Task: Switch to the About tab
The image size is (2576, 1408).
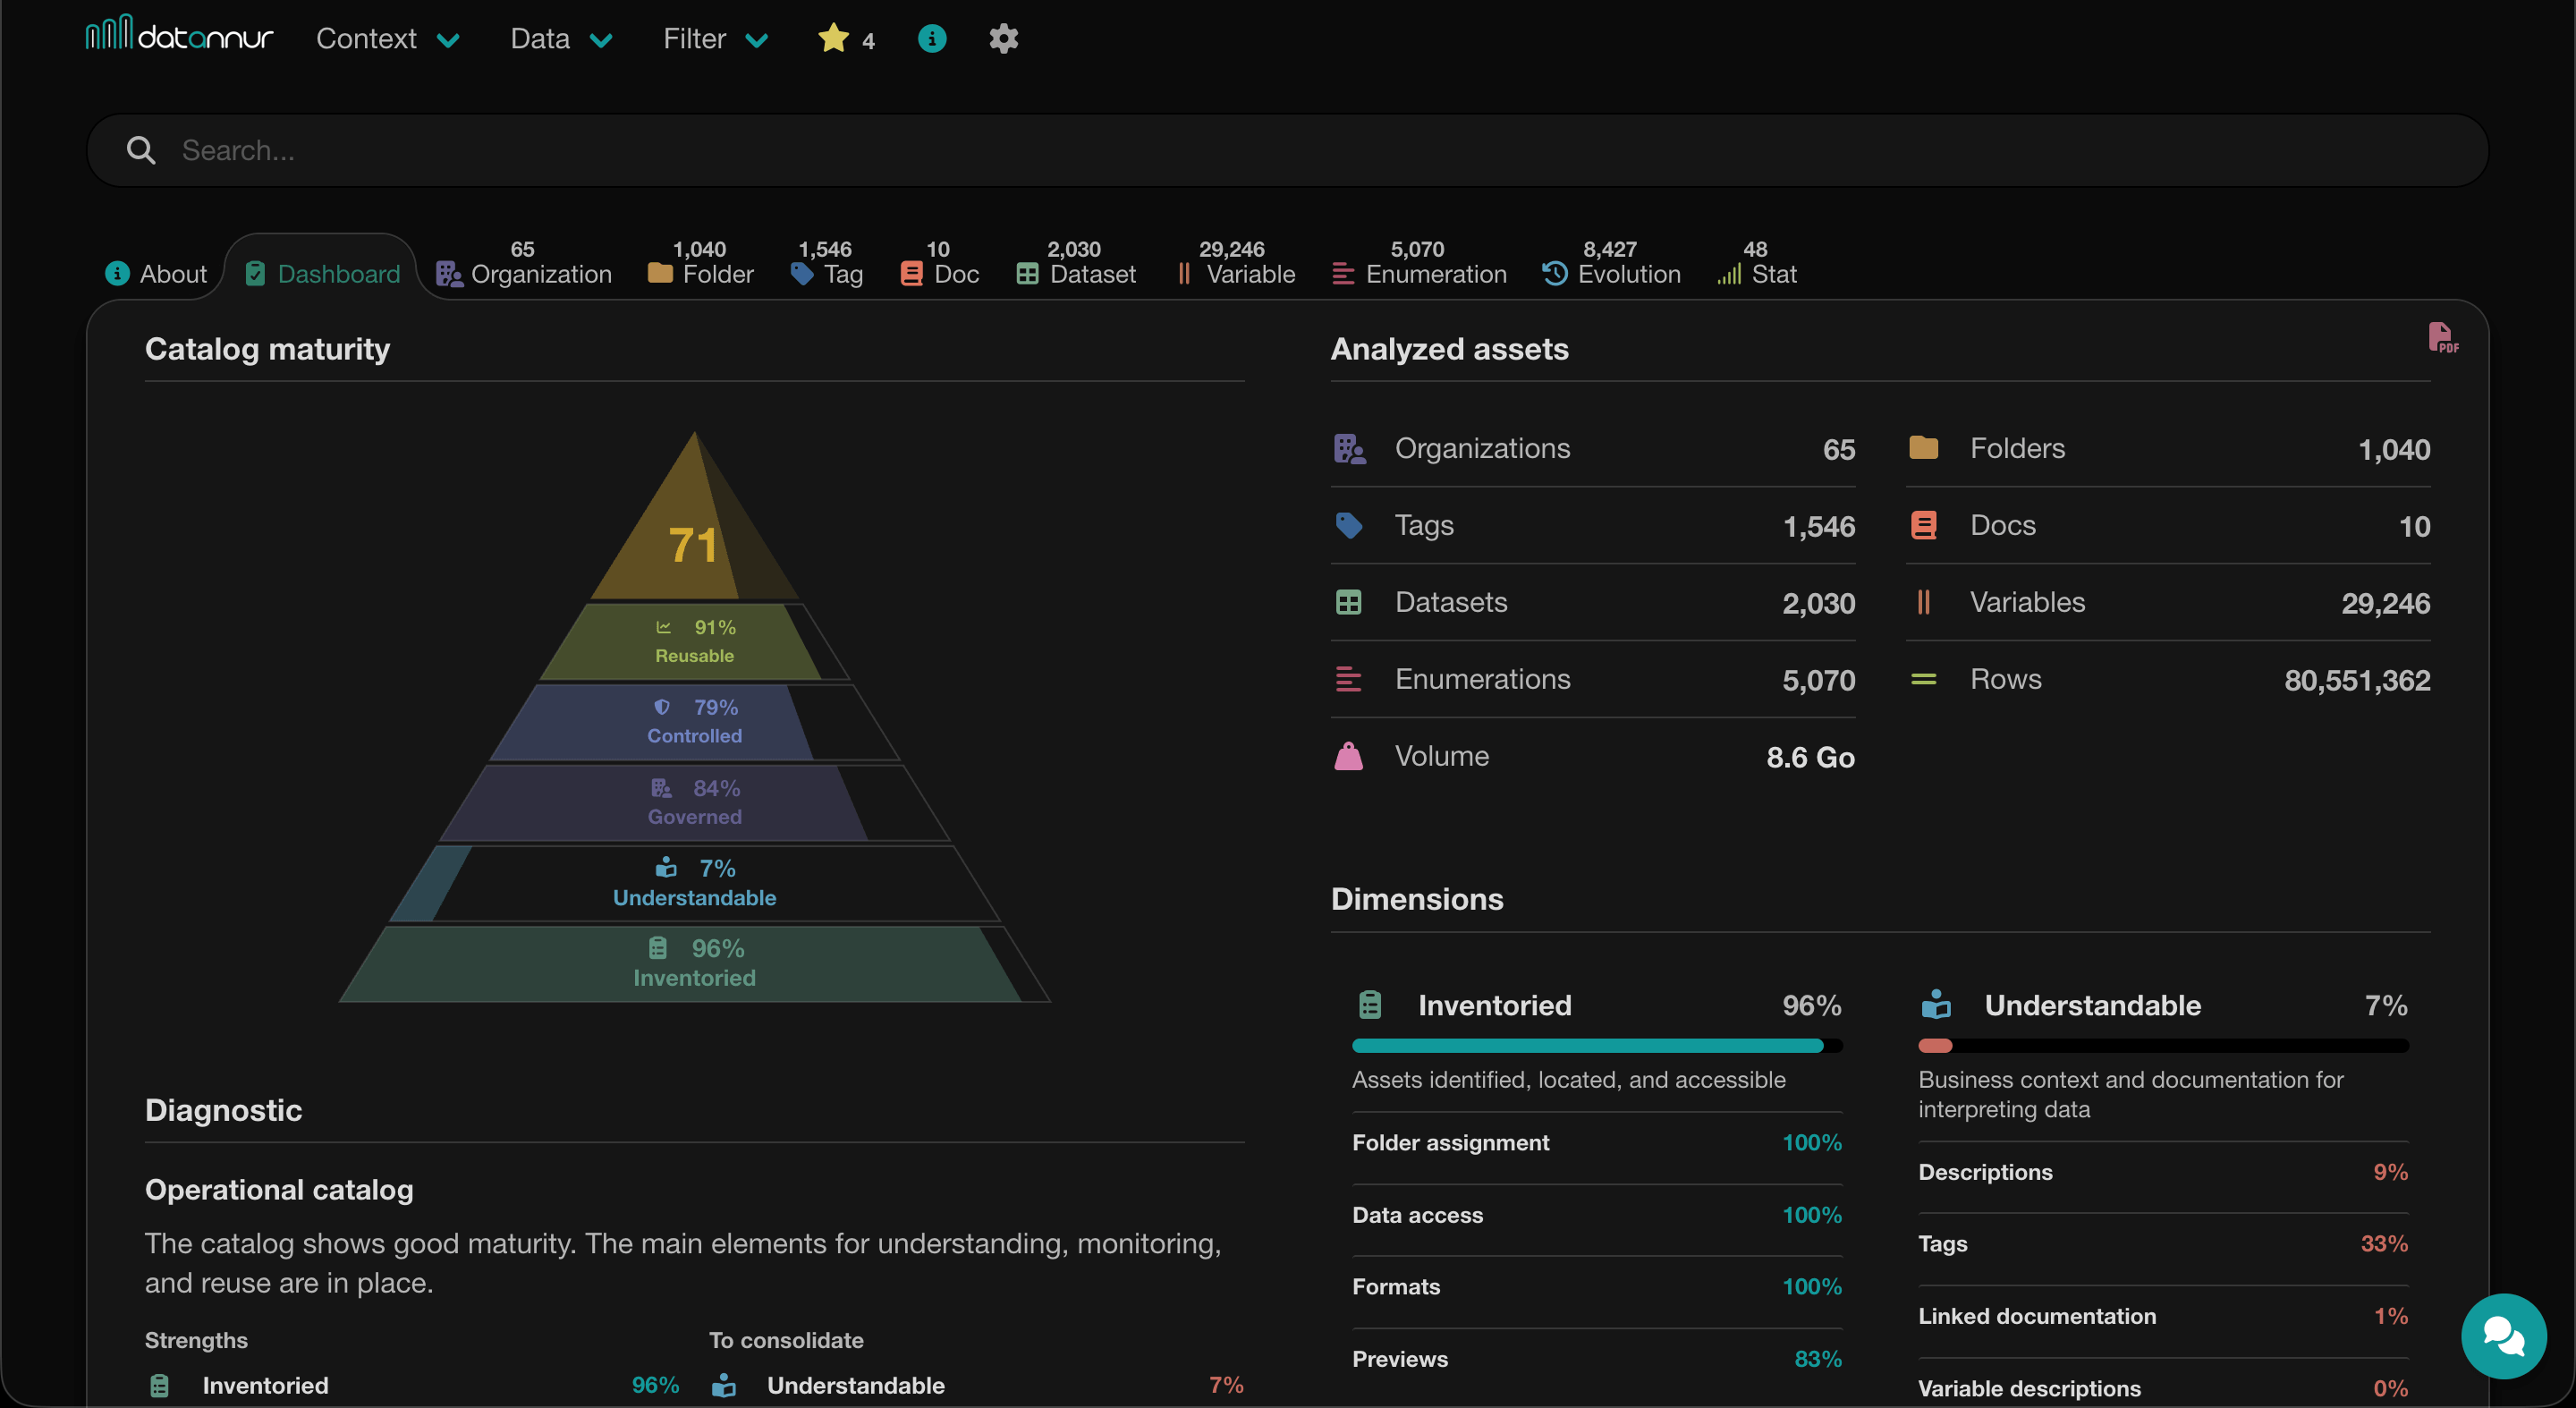Action: (x=156, y=274)
